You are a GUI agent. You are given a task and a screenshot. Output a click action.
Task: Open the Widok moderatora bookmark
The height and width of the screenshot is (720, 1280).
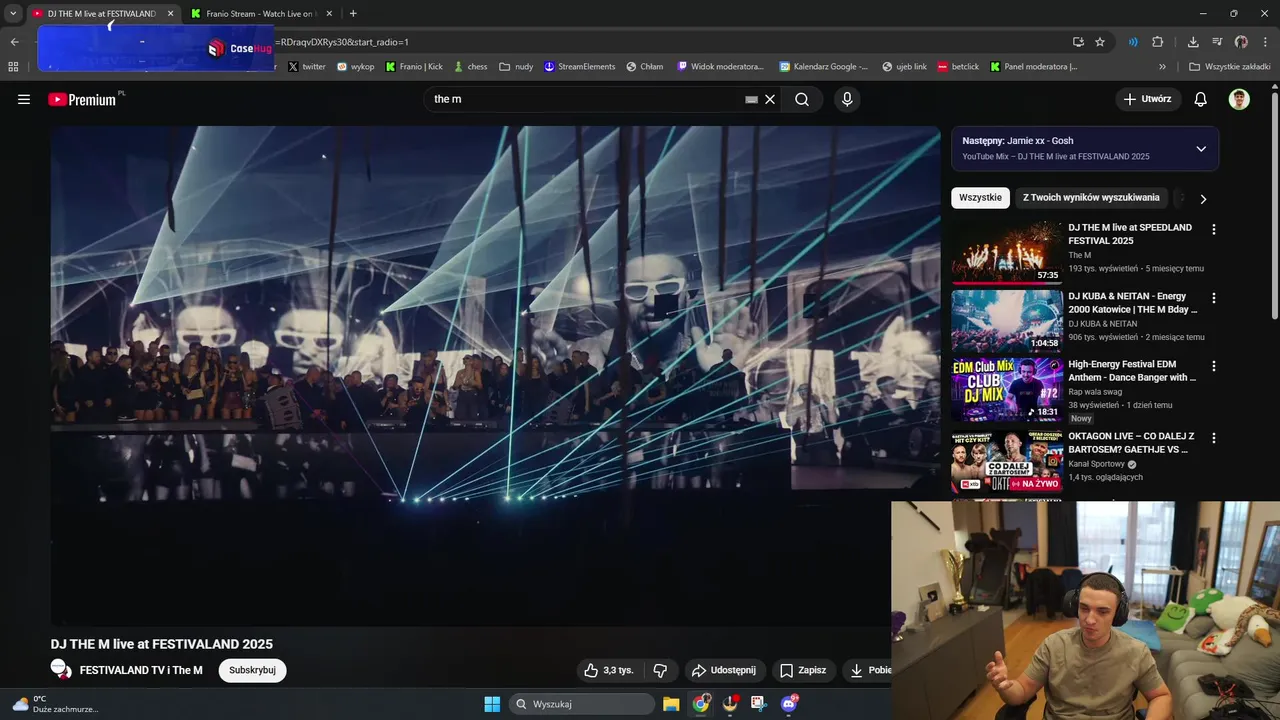pos(721,67)
